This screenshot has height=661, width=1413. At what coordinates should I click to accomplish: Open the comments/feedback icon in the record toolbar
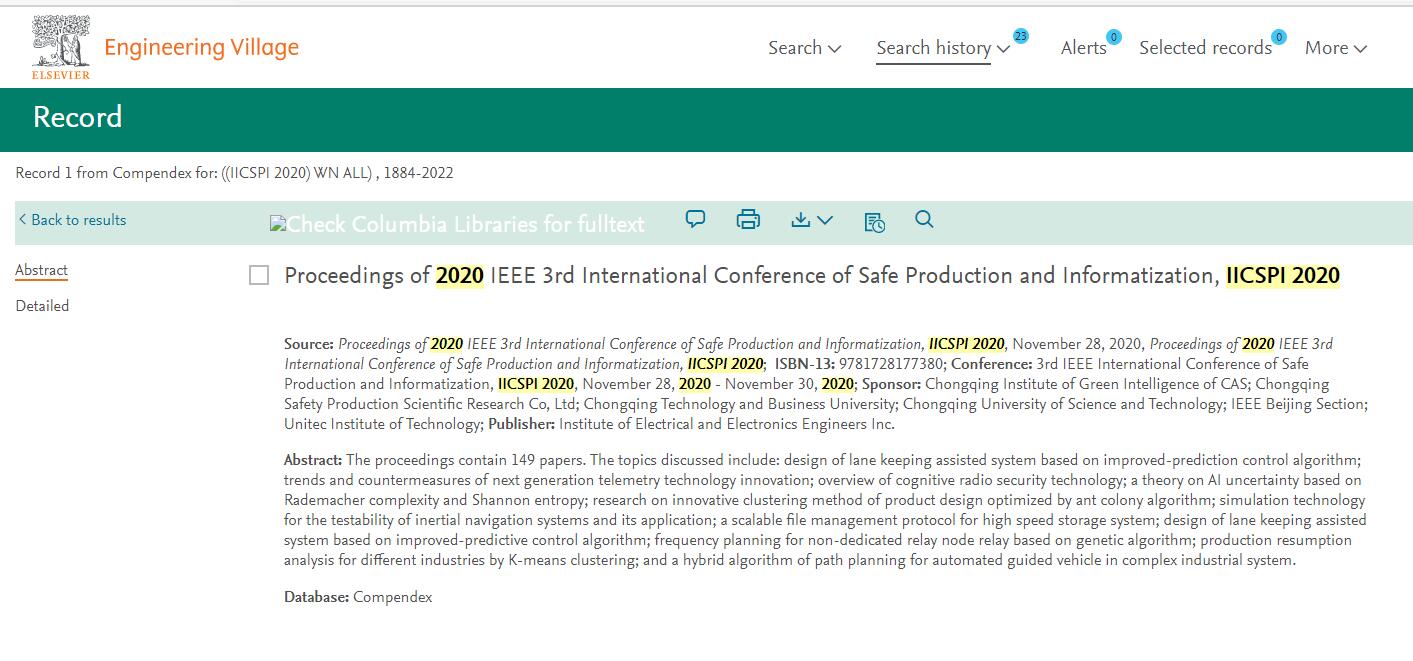(x=694, y=219)
